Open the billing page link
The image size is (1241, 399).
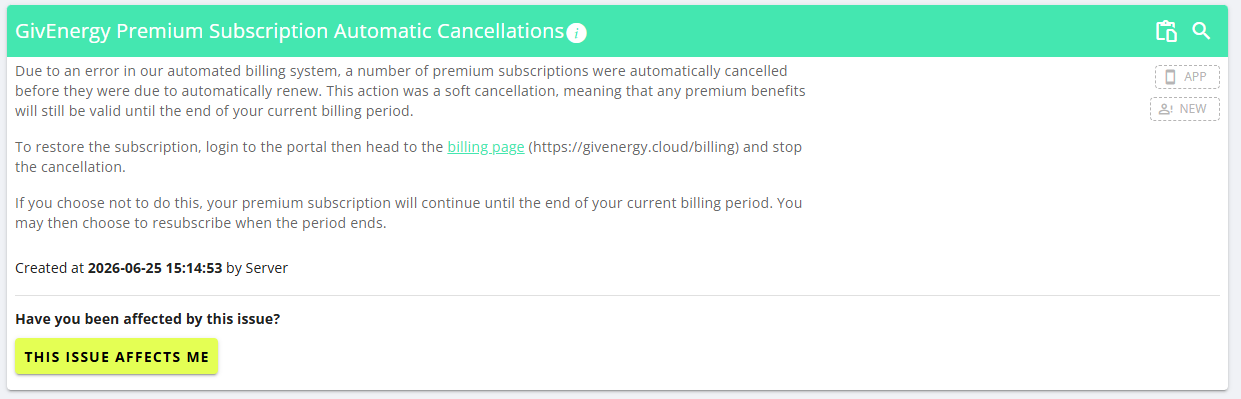pyautogui.click(x=486, y=147)
